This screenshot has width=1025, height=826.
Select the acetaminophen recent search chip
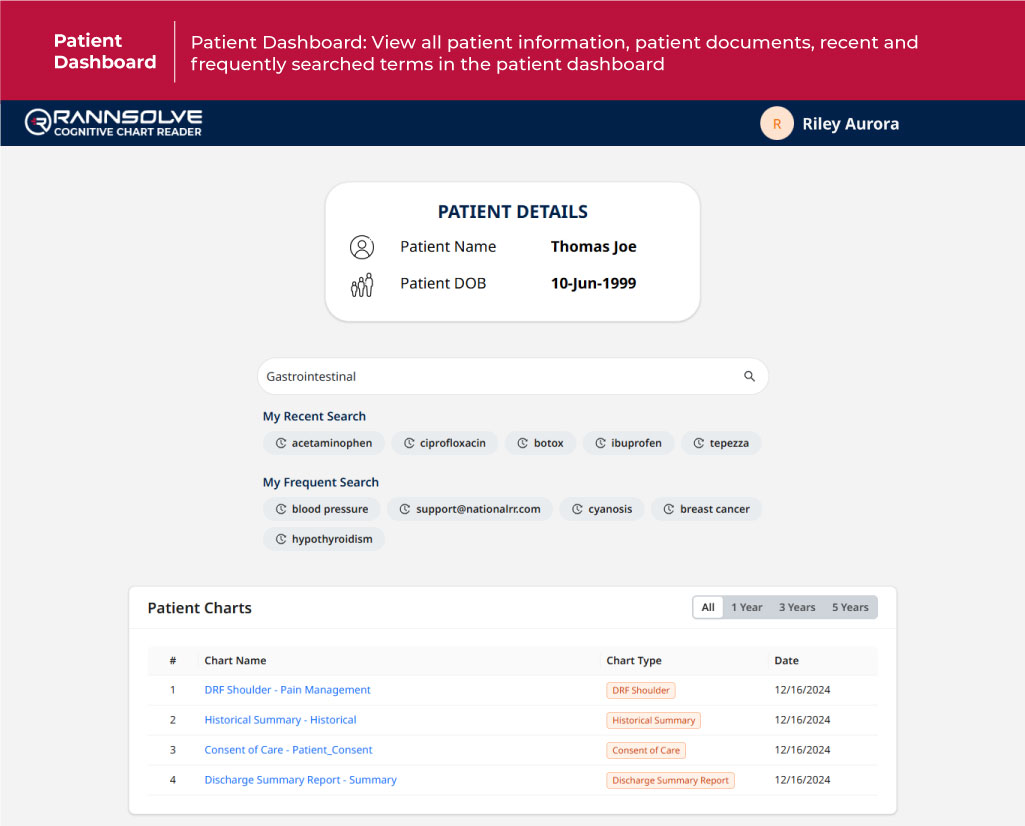tap(323, 443)
